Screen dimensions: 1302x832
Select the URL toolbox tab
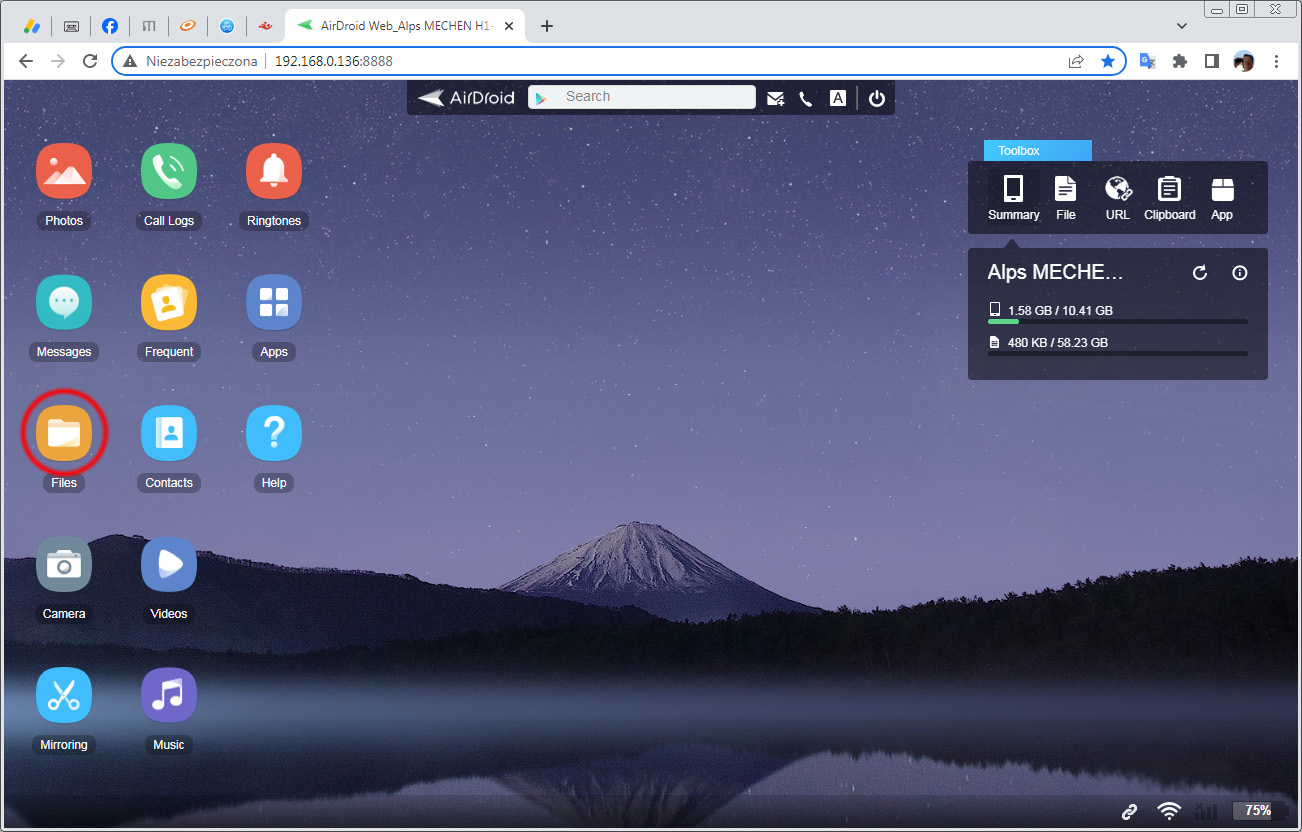pyautogui.click(x=1117, y=197)
